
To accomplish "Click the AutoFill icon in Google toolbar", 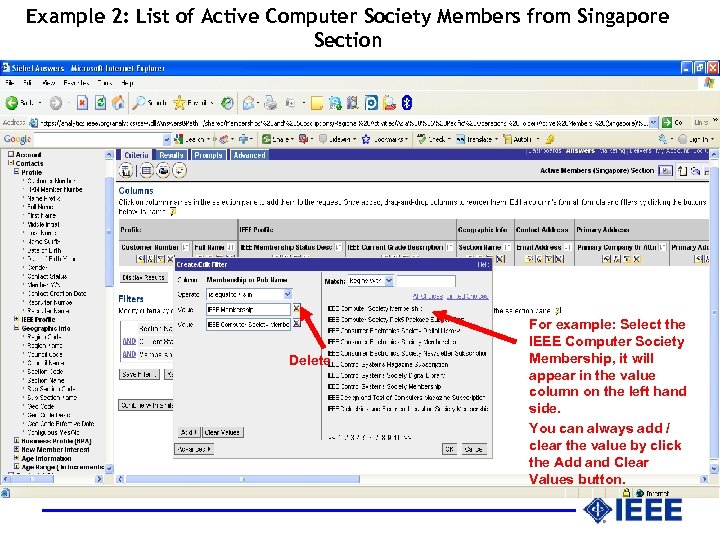I will click(507, 139).
